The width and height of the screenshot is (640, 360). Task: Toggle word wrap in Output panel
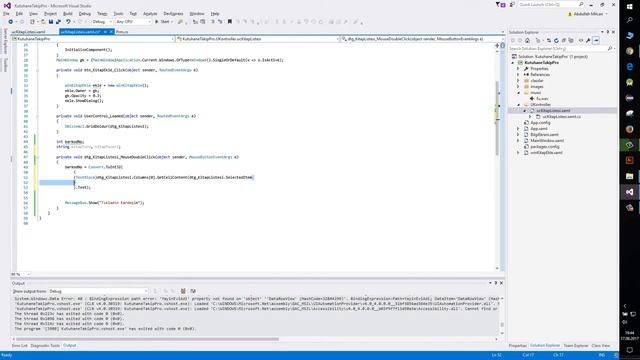[x=193, y=291]
